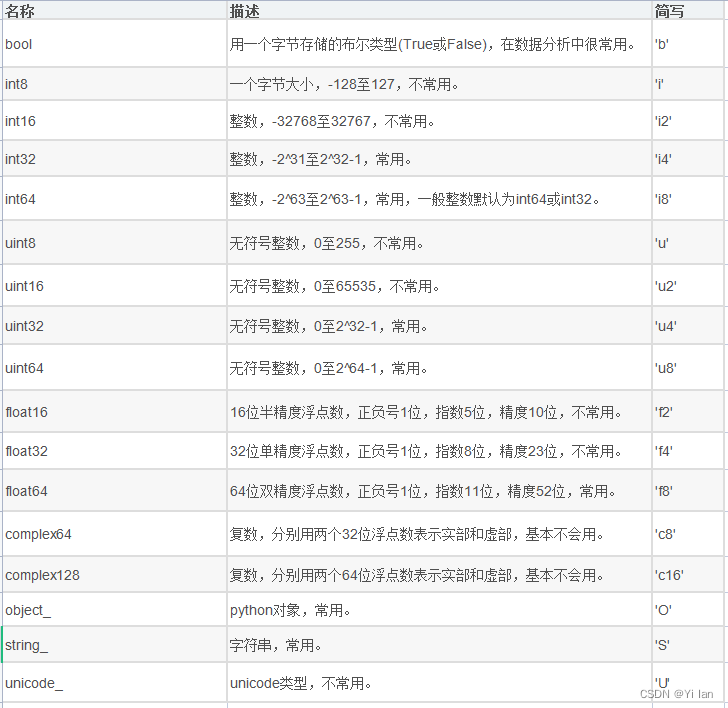This screenshot has height=708, width=728.
Task: Click the 描述 column header
Action: 439,10
